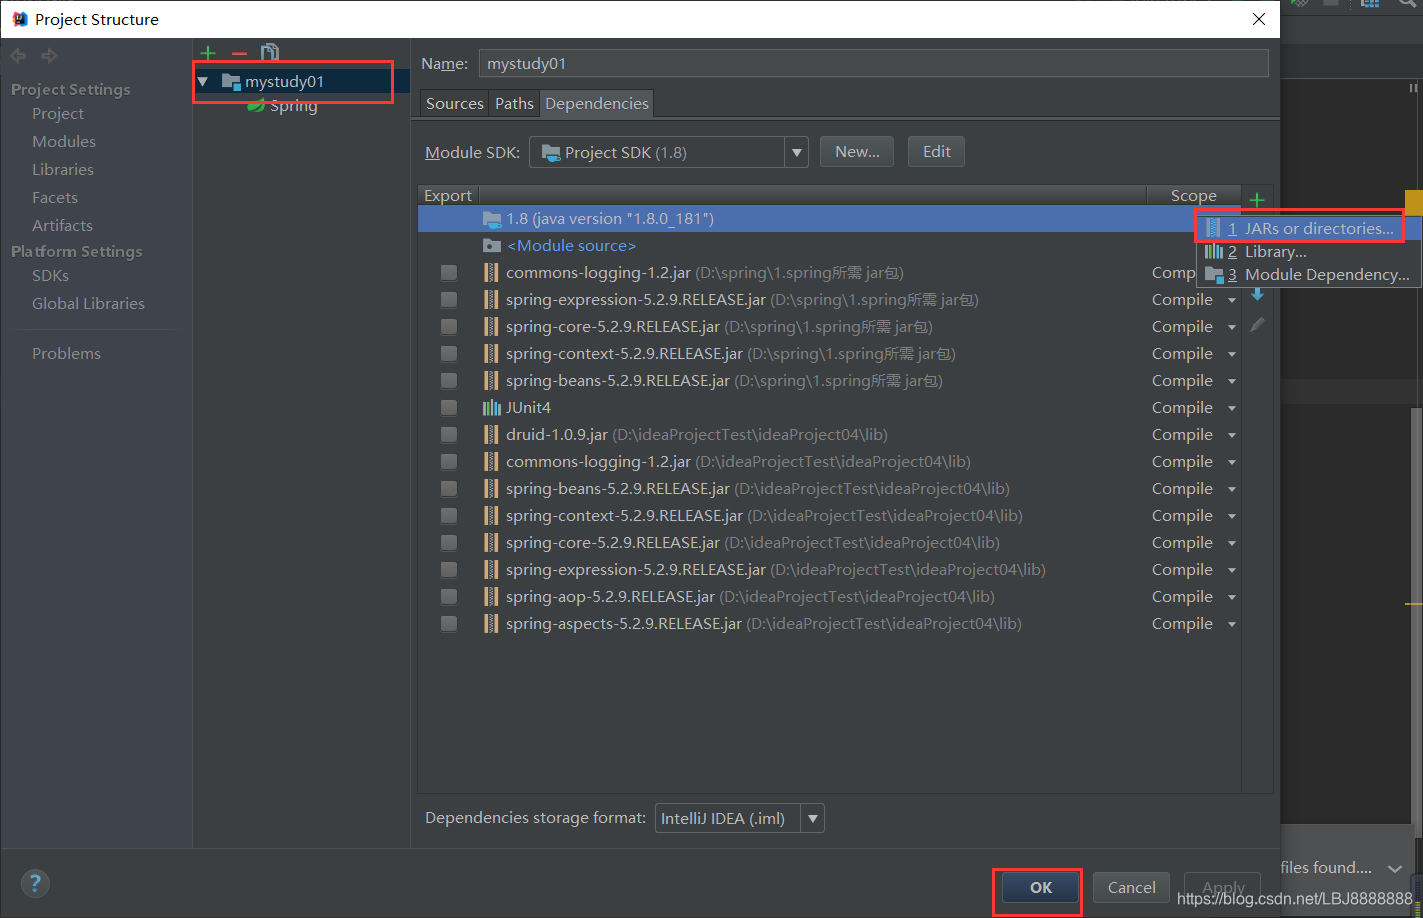Open Project under Project Settings

(58, 114)
